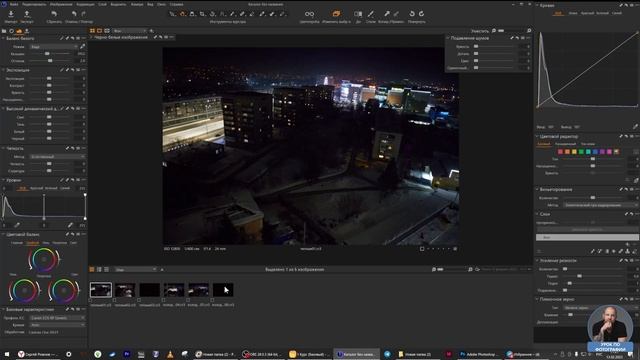Open White Balance mode dropdown
The height and width of the screenshot is (360, 640).
53,47
